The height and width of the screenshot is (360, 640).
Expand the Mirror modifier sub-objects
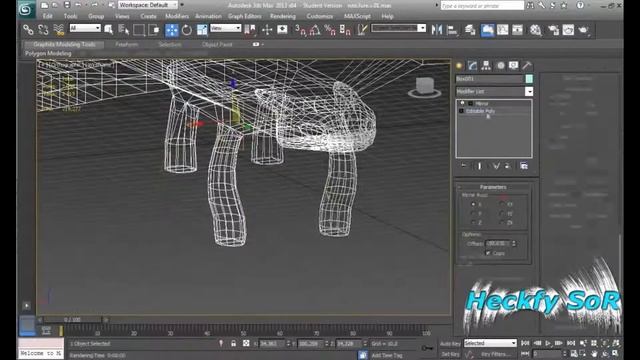coord(470,104)
